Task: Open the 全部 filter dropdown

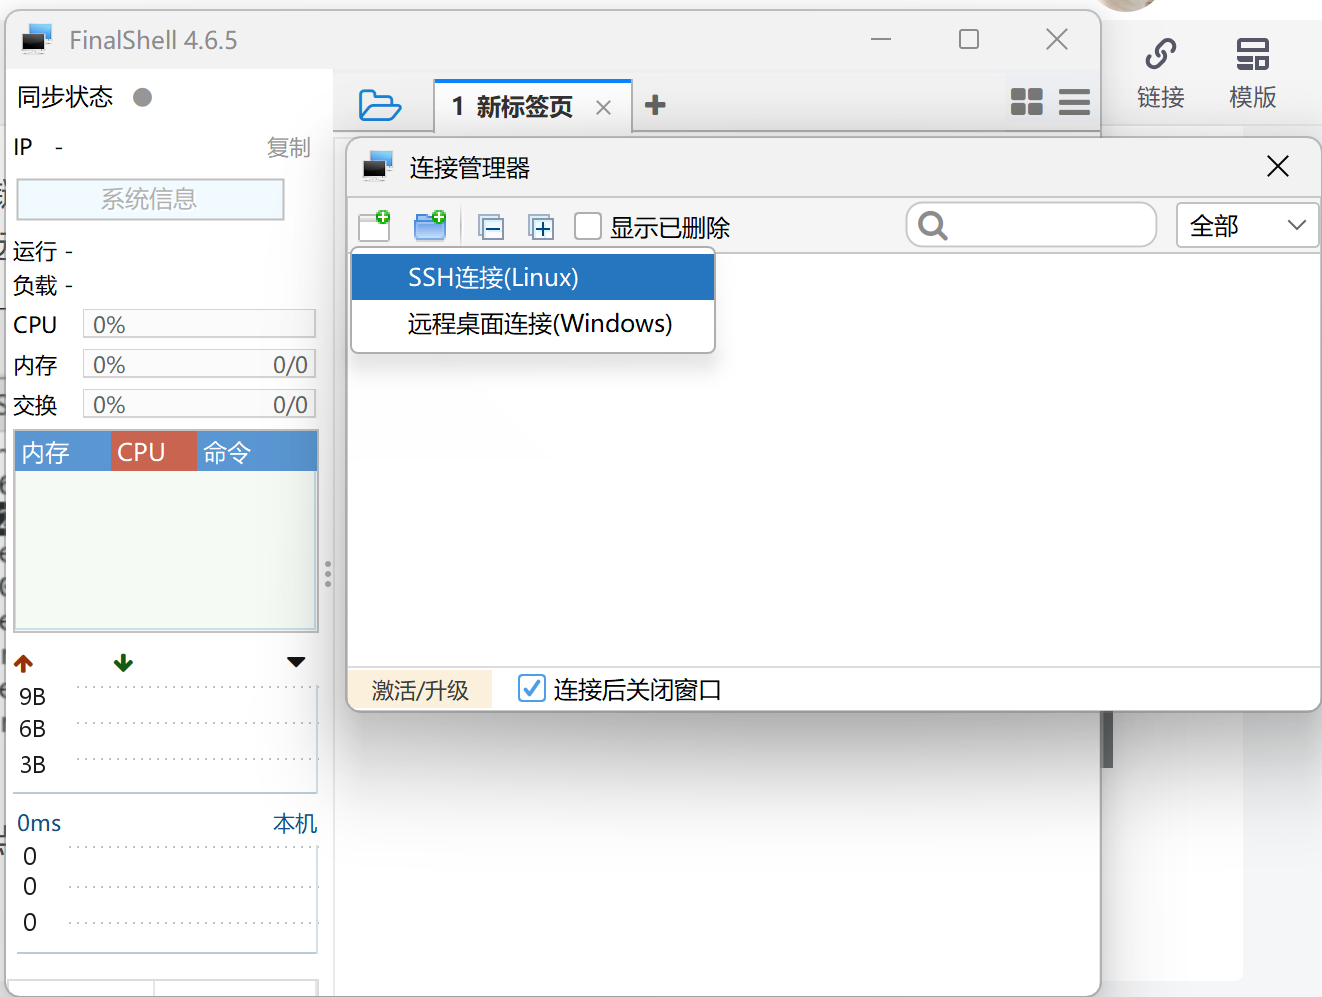Action: [x=1247, y=225]
